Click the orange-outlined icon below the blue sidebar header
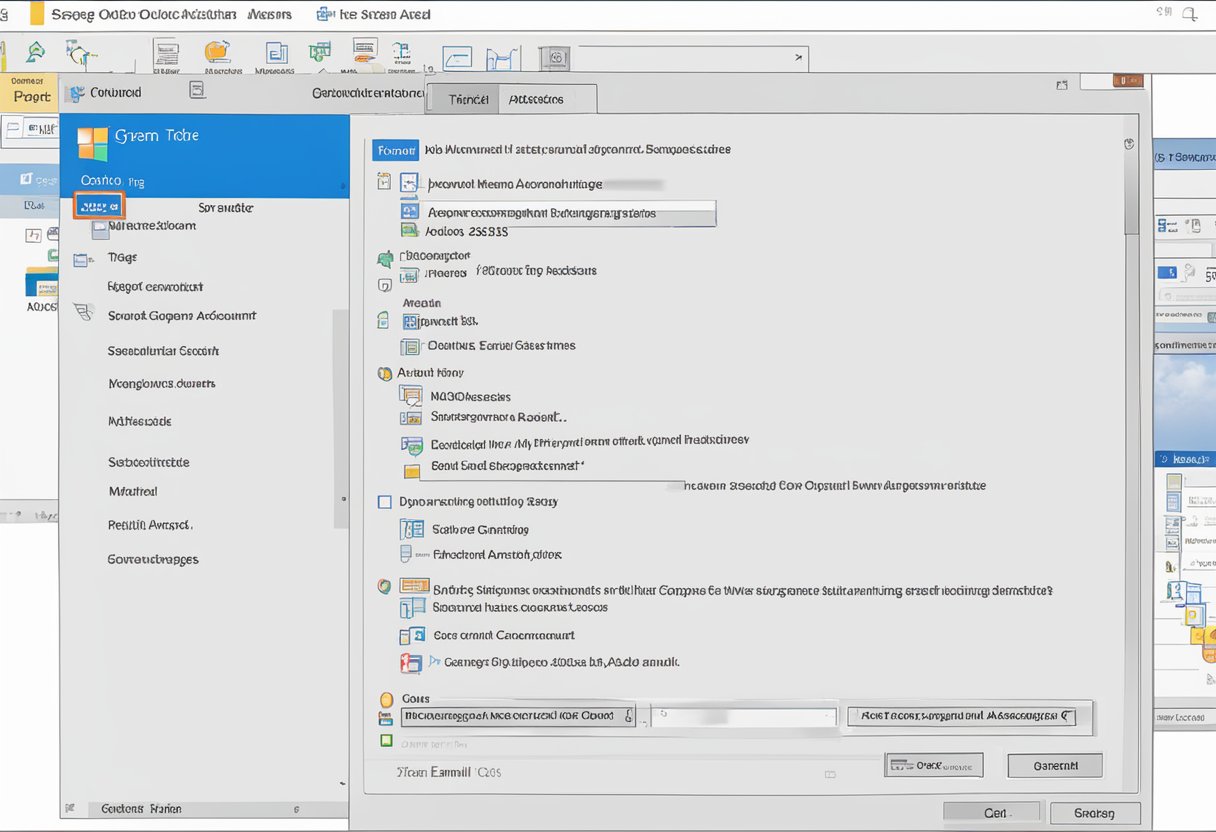The image size is (1216, 832). (99, 206)
